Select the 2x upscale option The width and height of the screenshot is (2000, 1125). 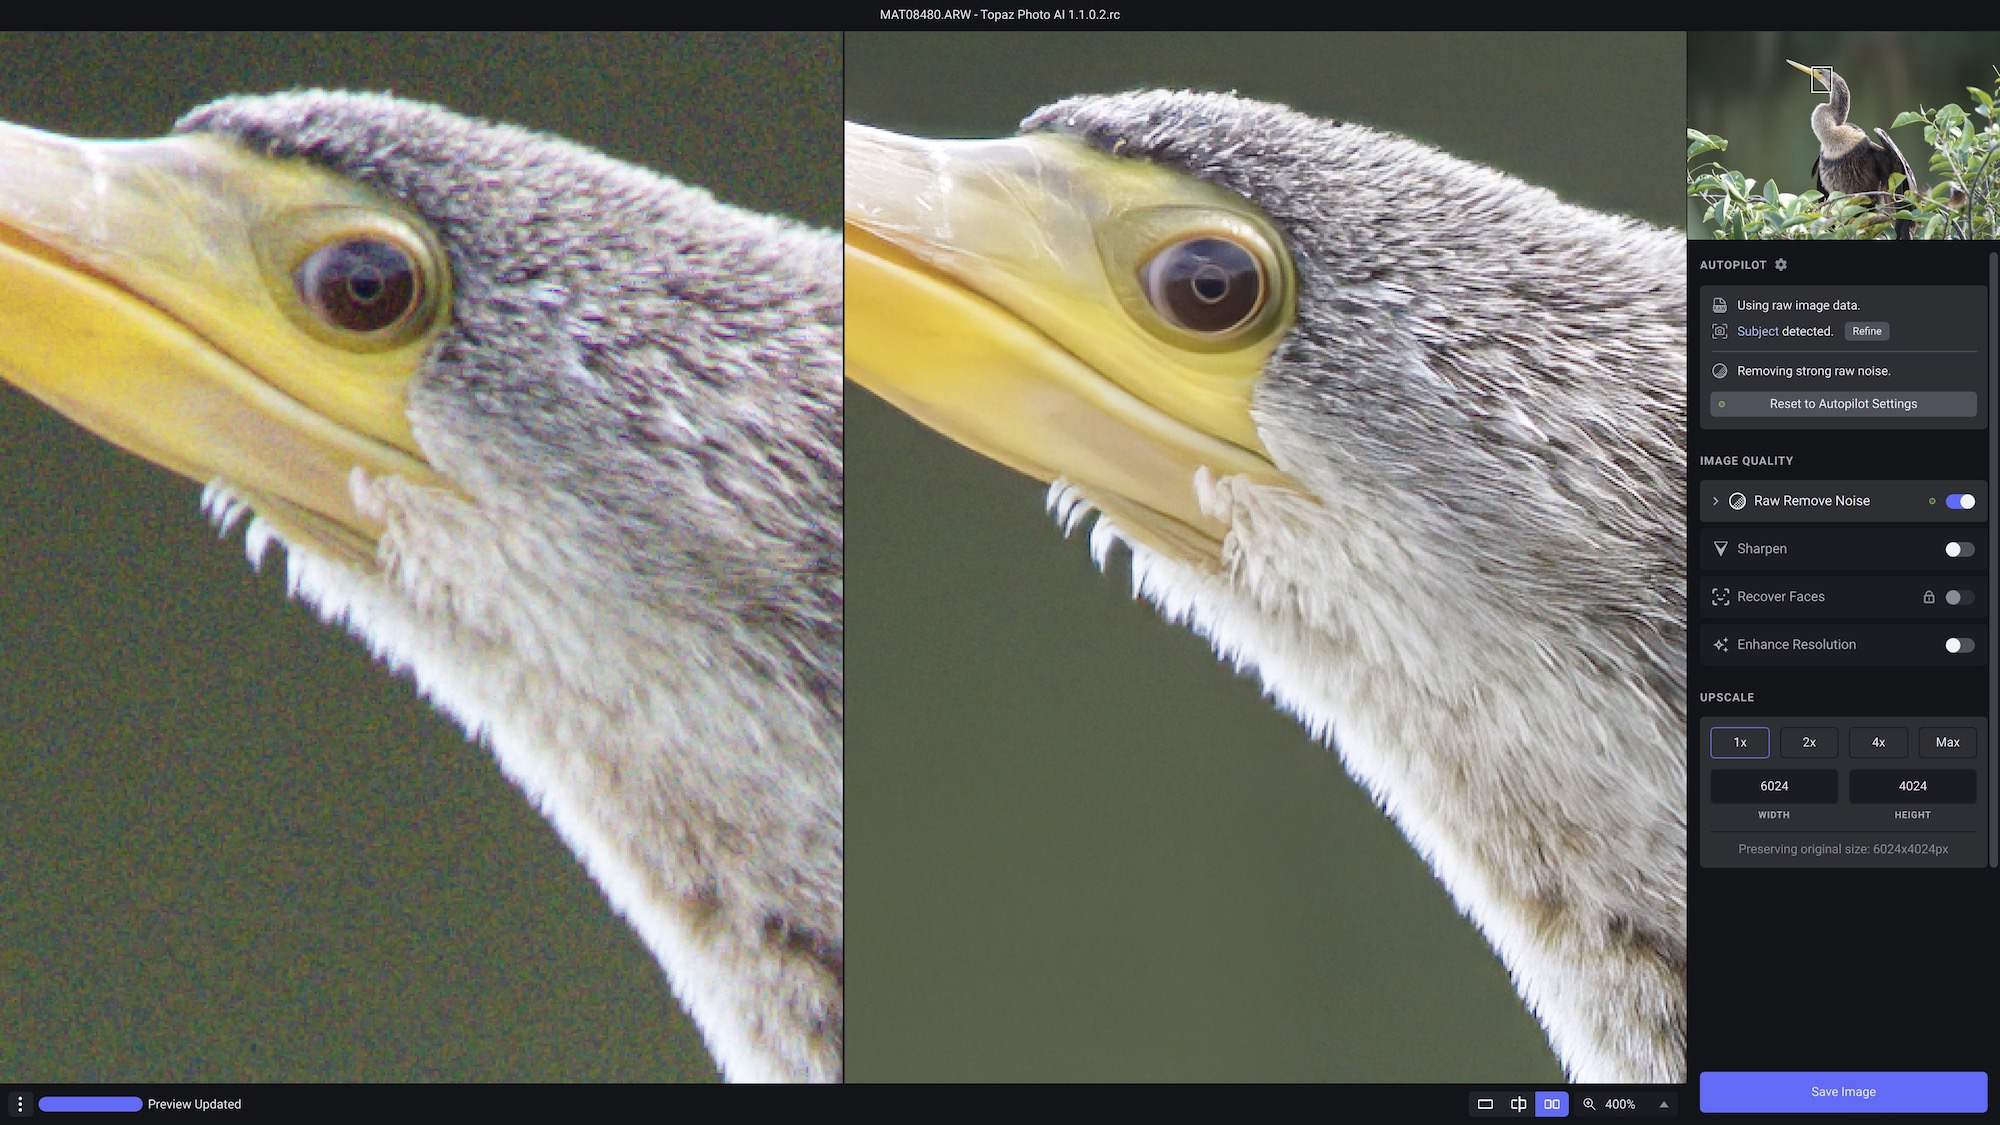tap(1809, 742)
